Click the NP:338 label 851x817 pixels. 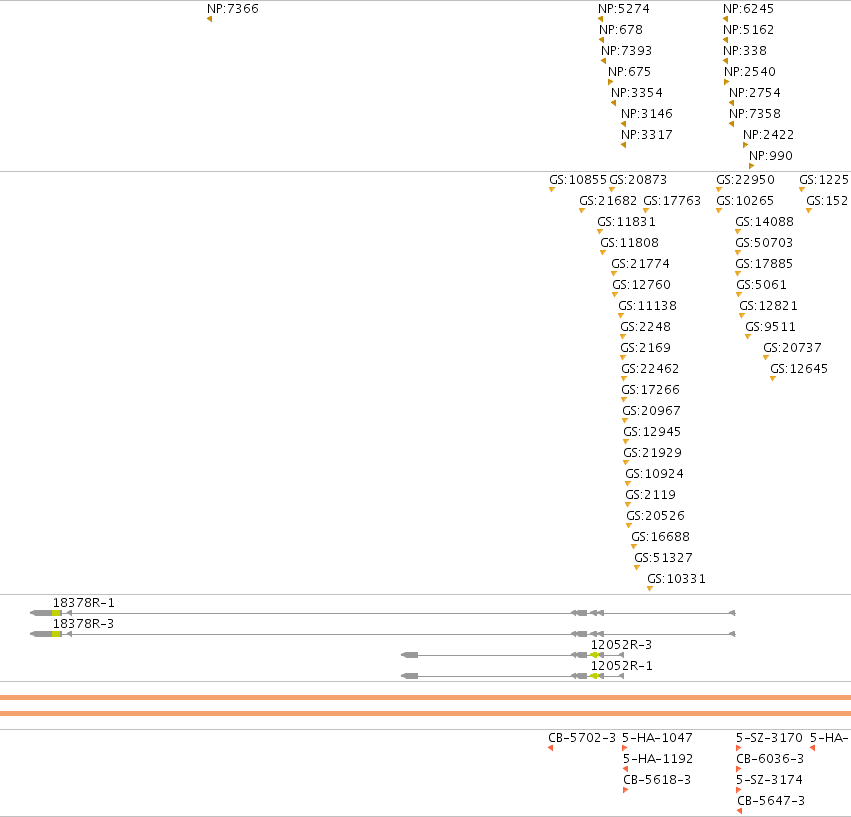(x=745, y=51)
